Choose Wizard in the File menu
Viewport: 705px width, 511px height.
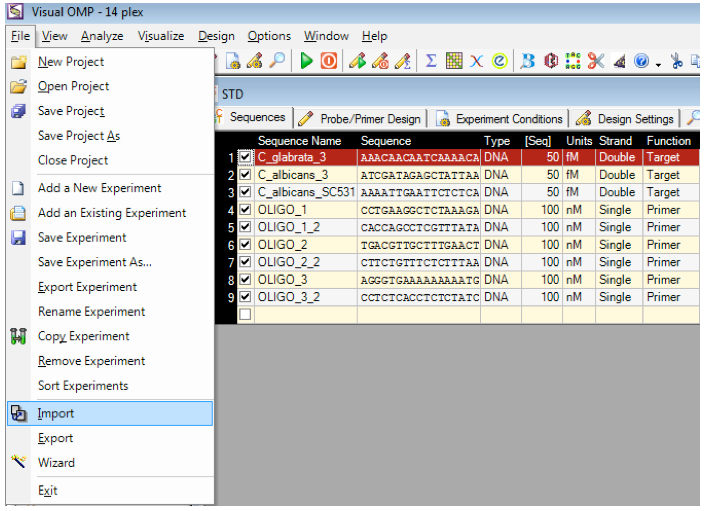coord(56,463)
